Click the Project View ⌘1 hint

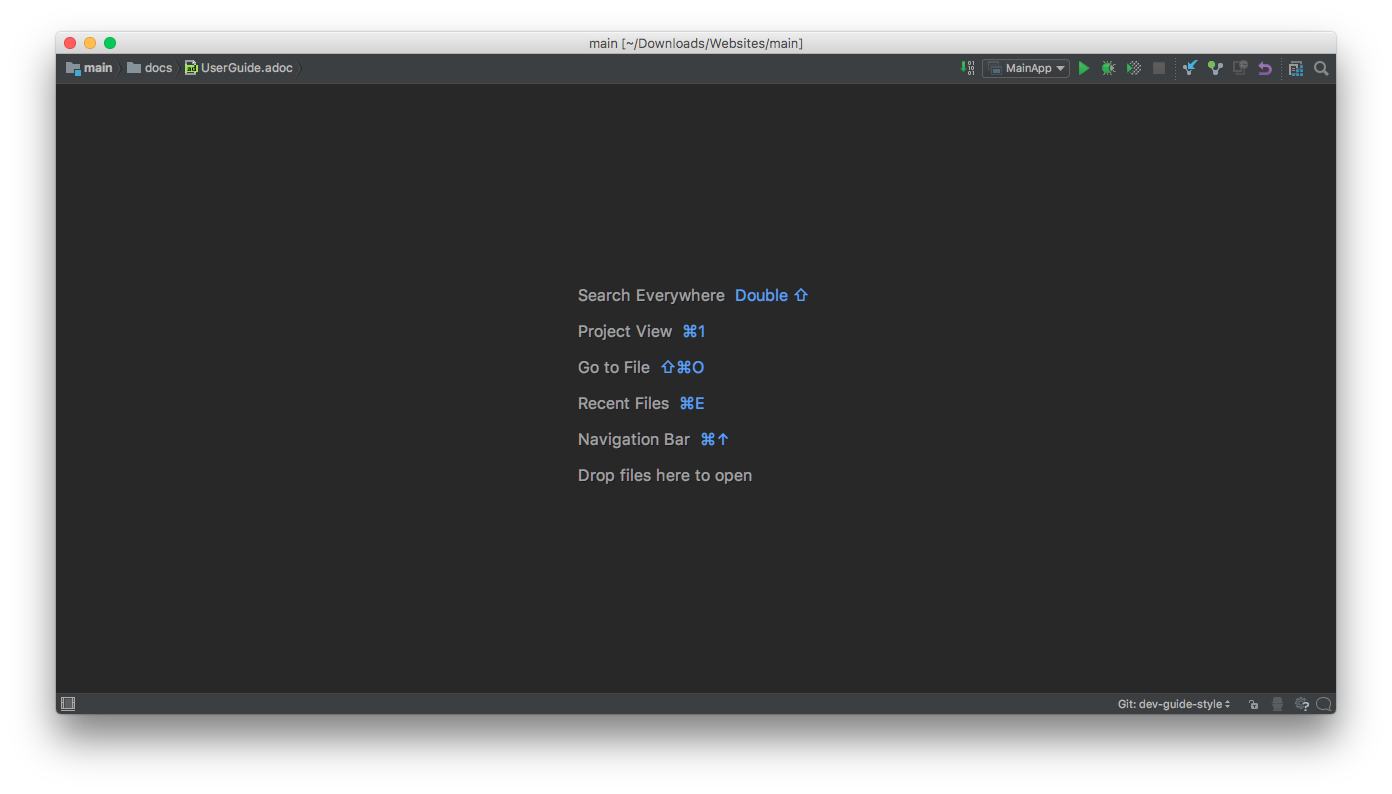click(642, 331)
